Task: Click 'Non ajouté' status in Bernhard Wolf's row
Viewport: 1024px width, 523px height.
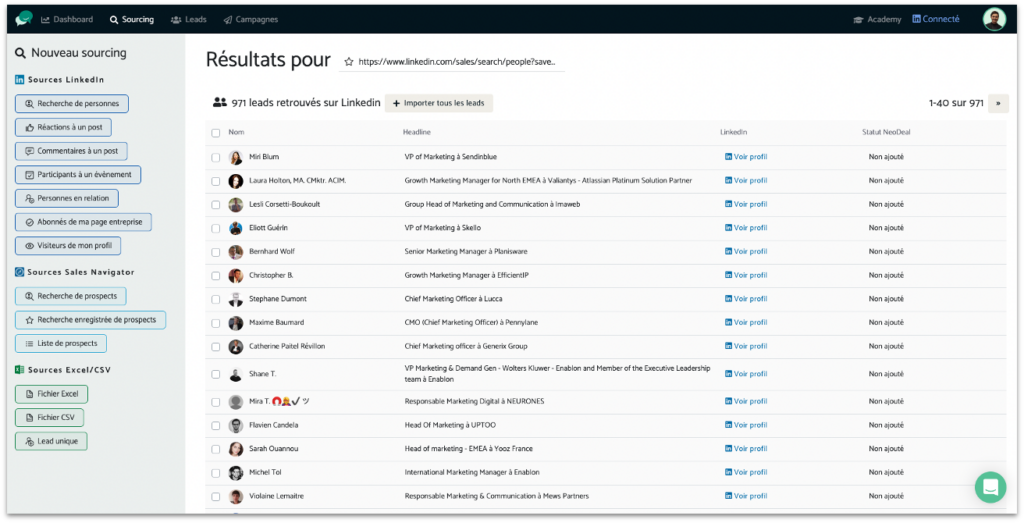Action: [x=886, y=251]
